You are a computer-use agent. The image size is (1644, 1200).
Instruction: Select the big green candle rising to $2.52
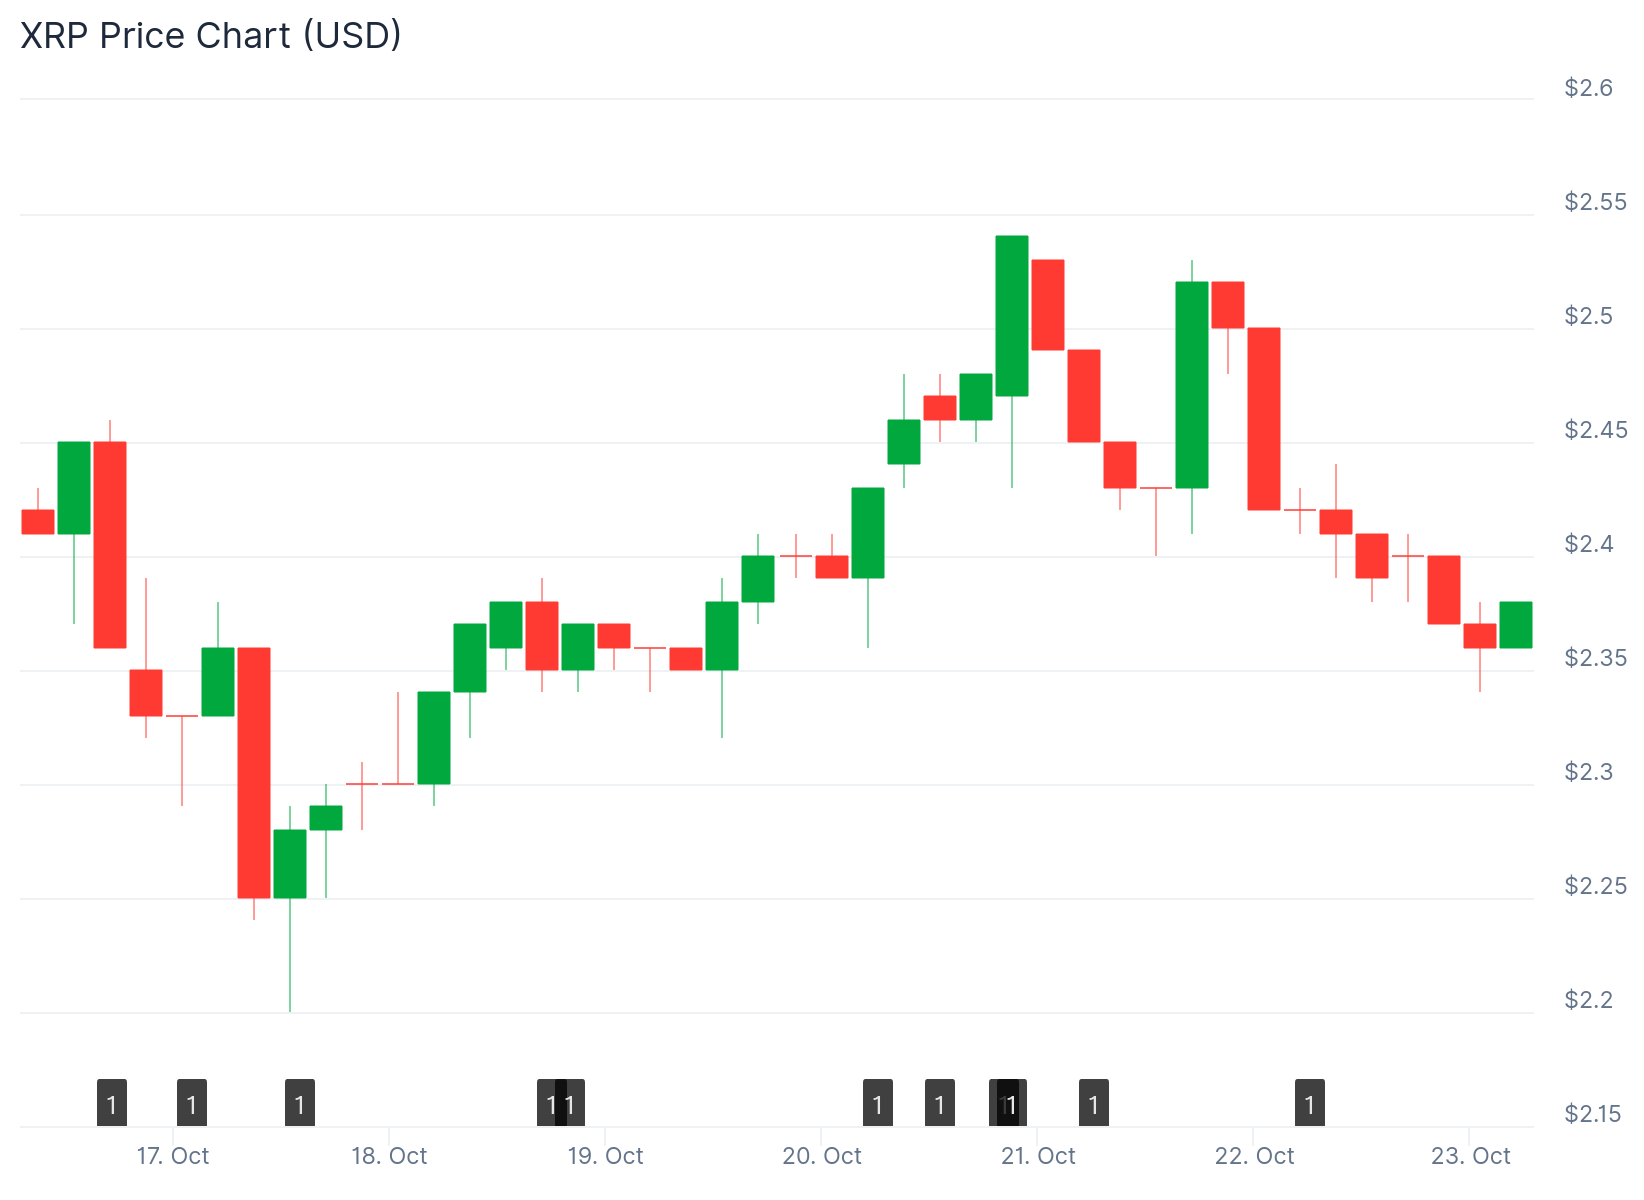[1192, 385]
